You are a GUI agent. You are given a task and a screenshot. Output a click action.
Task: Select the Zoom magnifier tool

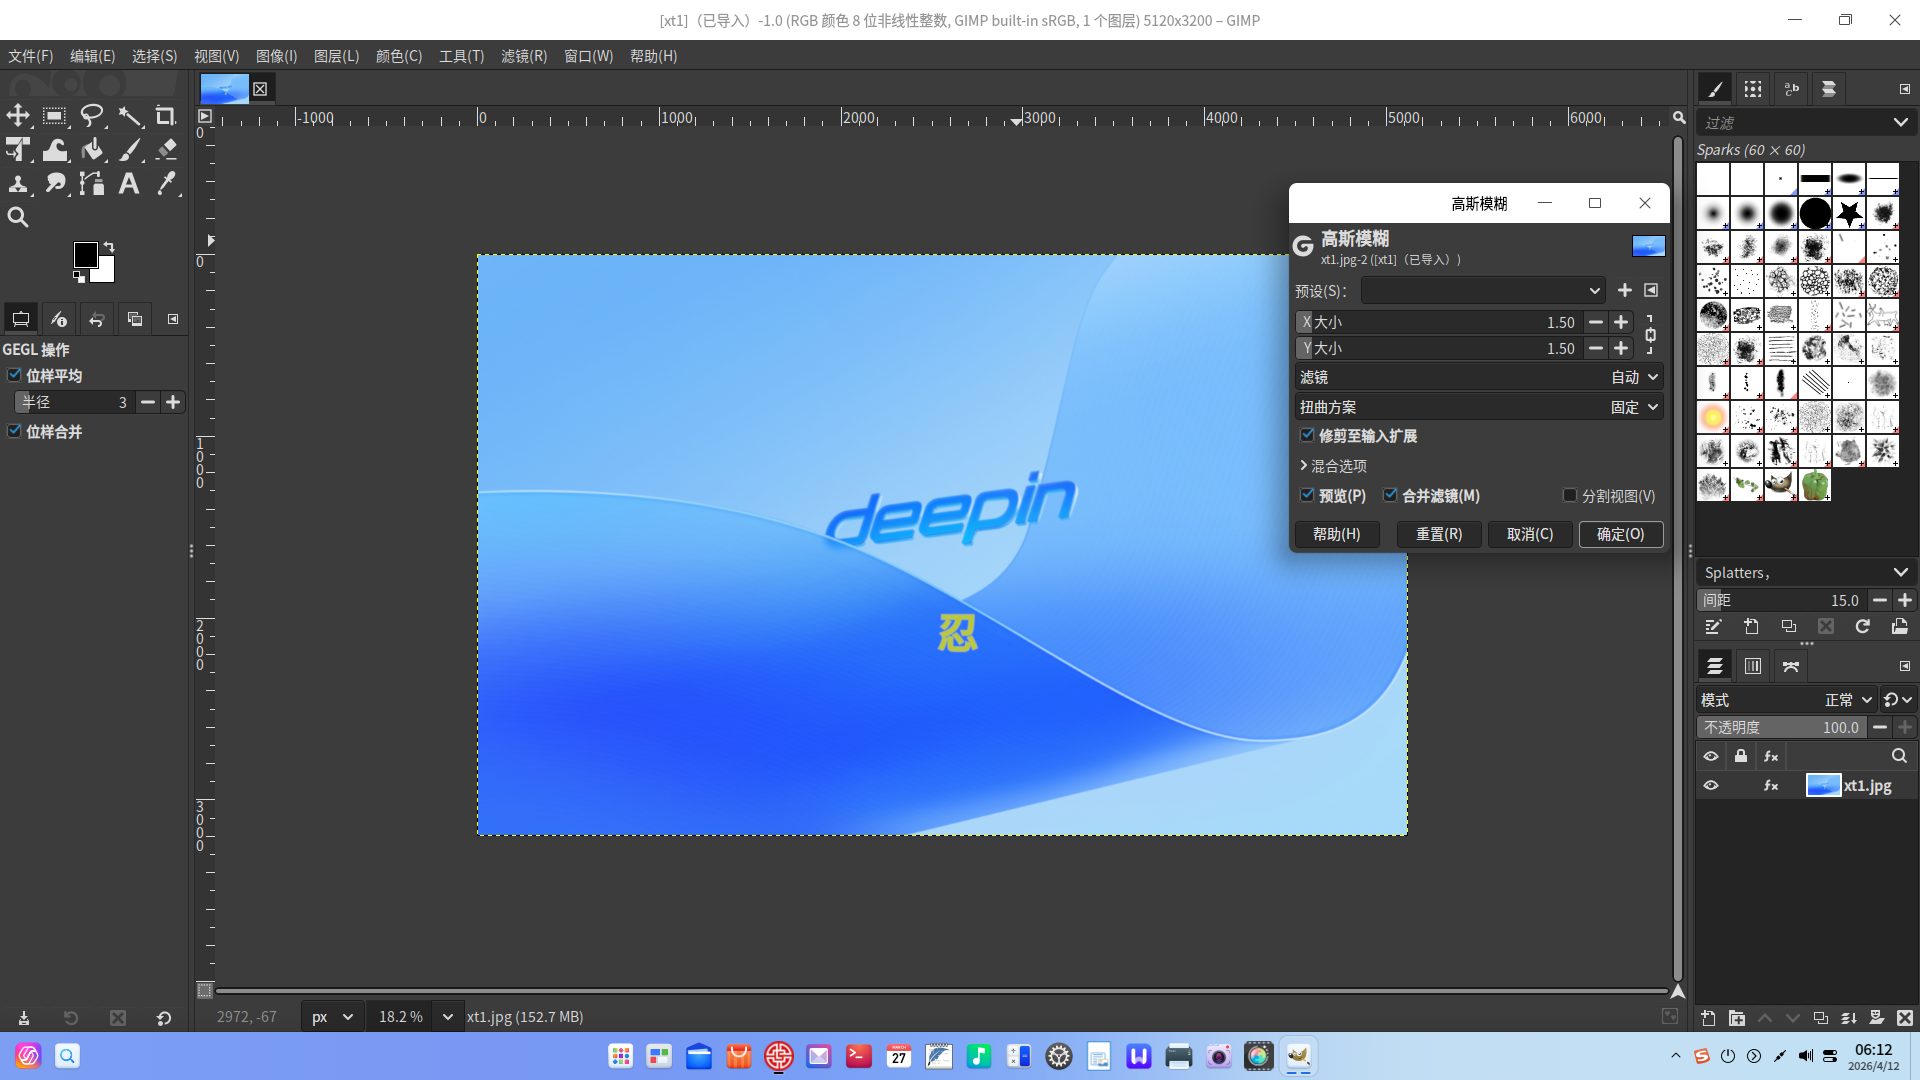coord(18,217)
